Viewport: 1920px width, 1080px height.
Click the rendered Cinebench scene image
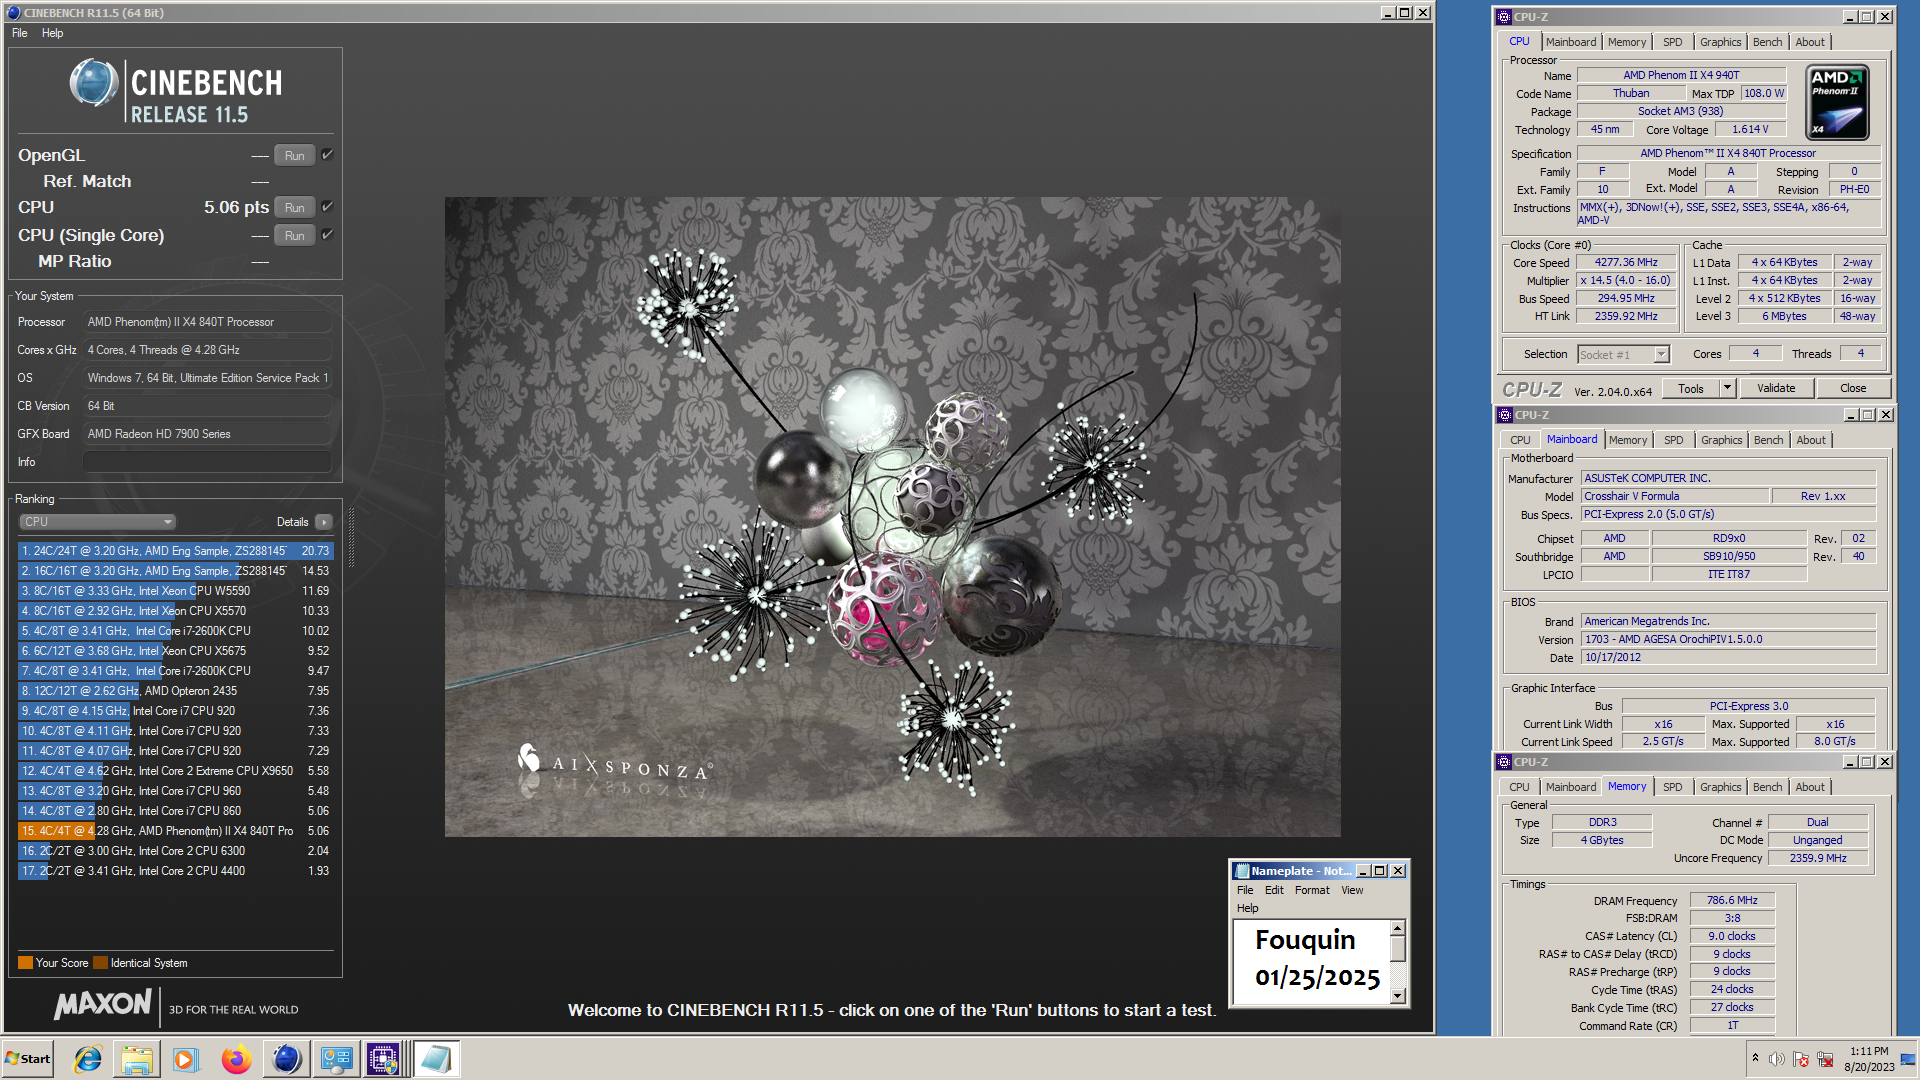(x=892, y=516)
